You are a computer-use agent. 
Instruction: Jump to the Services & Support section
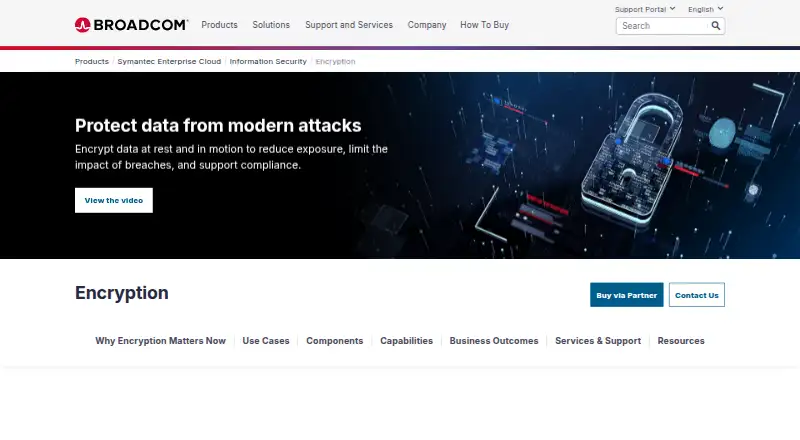point(598,341)
